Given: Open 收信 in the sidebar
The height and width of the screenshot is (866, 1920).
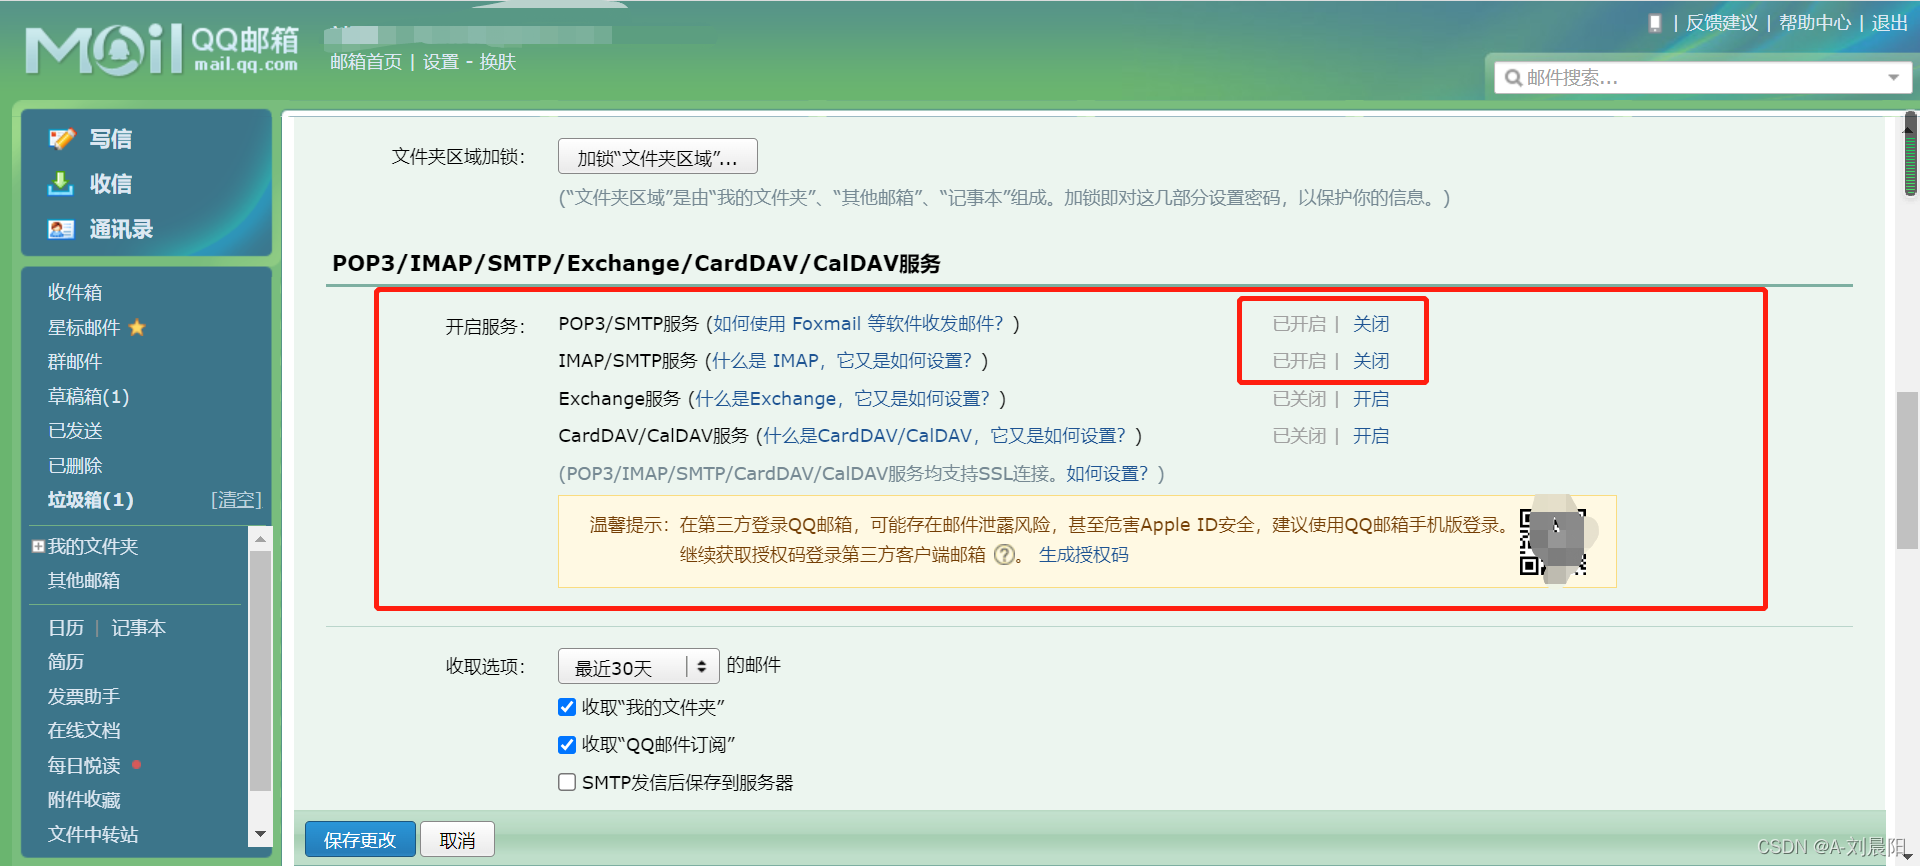Looking at the screenshot, I should pos(110,184).
